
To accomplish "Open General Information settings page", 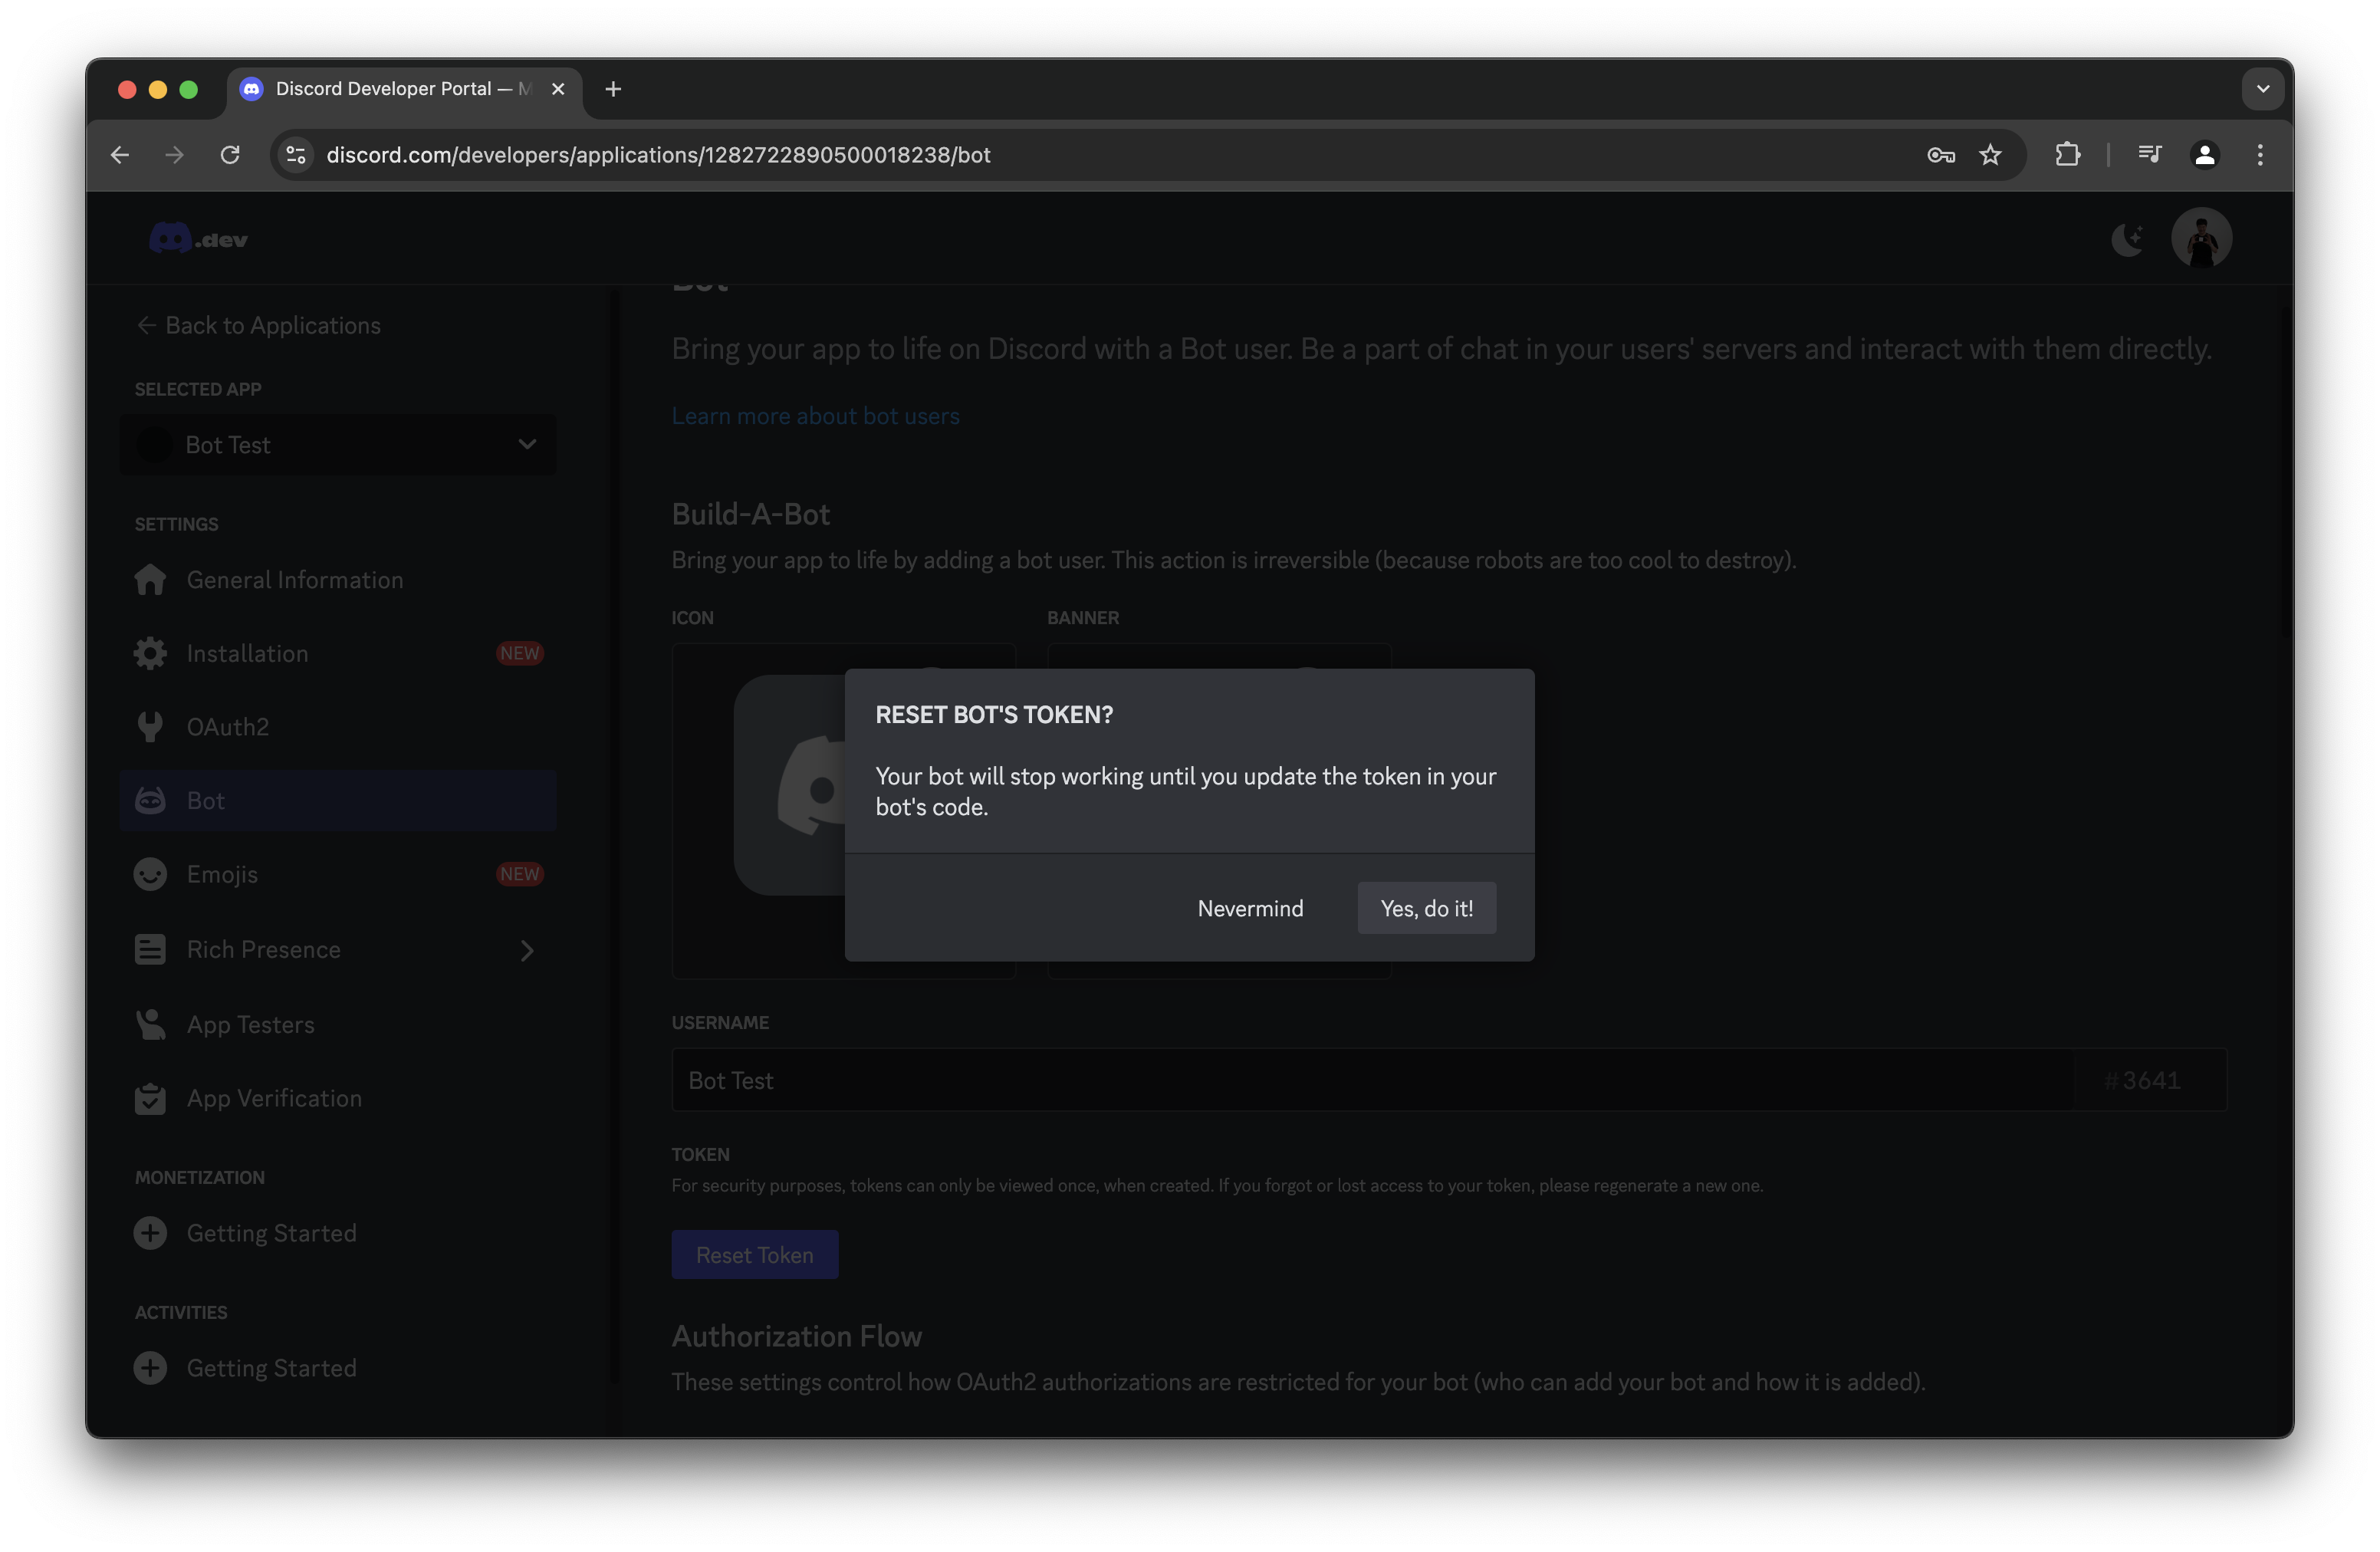I will [x=294, y=580].
